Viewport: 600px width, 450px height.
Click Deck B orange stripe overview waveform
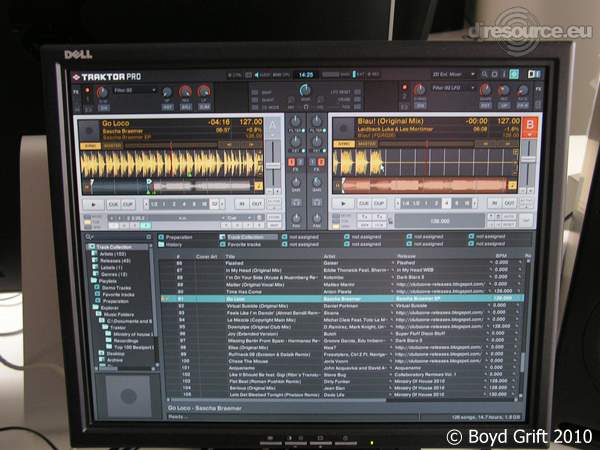[425, 186]
